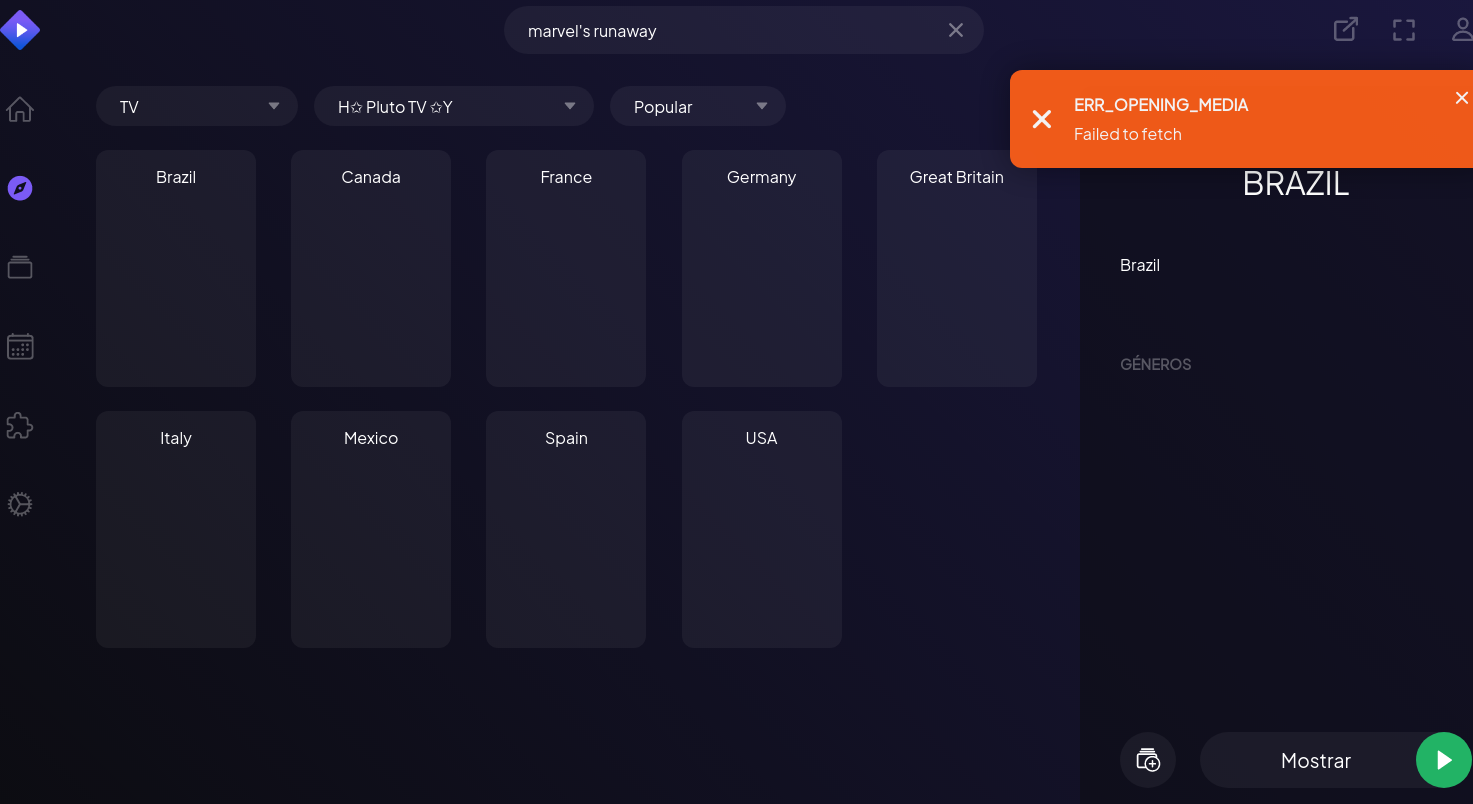Image resolution: width=1473 pixels, height=804 pixels.
Task: Select the France card
Action: click(x=566, y=268)
